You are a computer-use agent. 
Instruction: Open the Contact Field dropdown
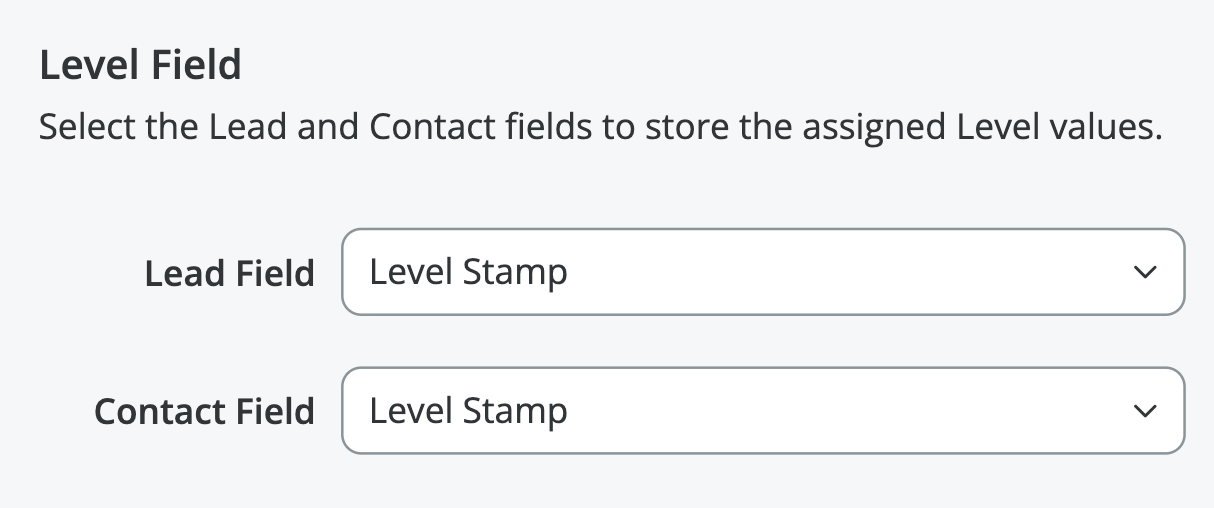click(x=763, y=411)
